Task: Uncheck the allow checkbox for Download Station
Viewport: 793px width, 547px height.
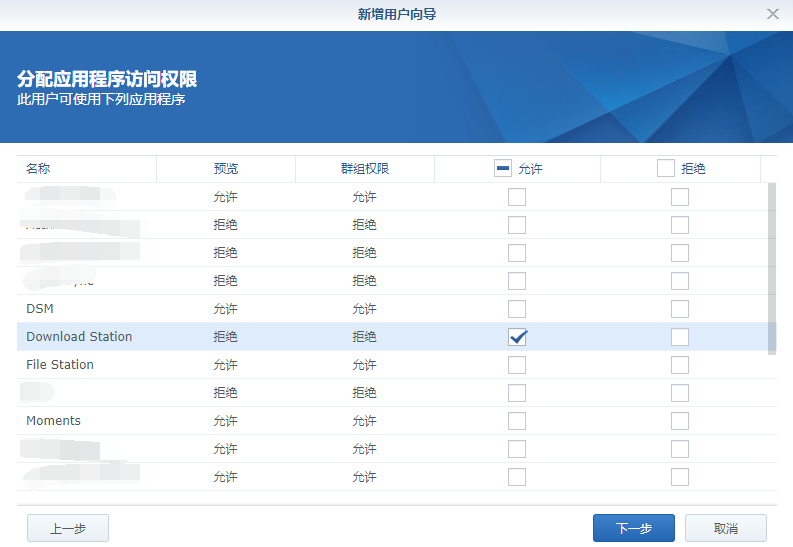Action: [517, 337]
